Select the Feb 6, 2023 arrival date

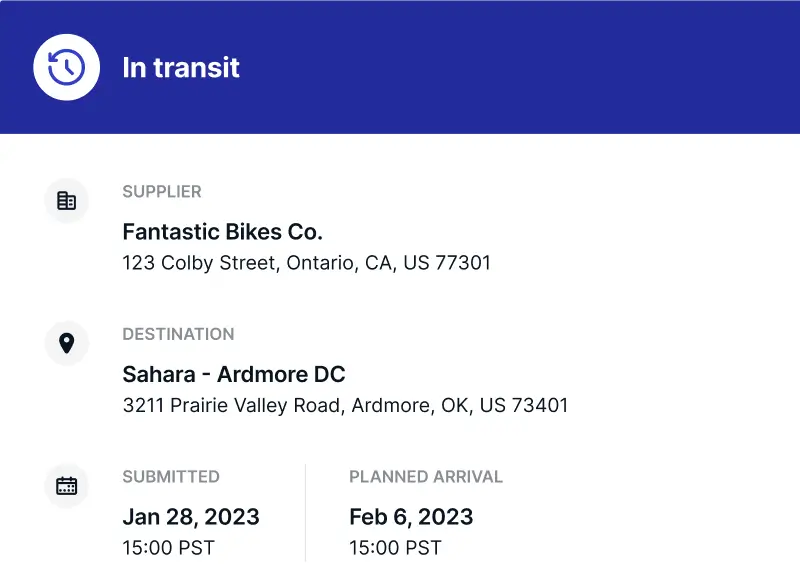tap(411, 517)
